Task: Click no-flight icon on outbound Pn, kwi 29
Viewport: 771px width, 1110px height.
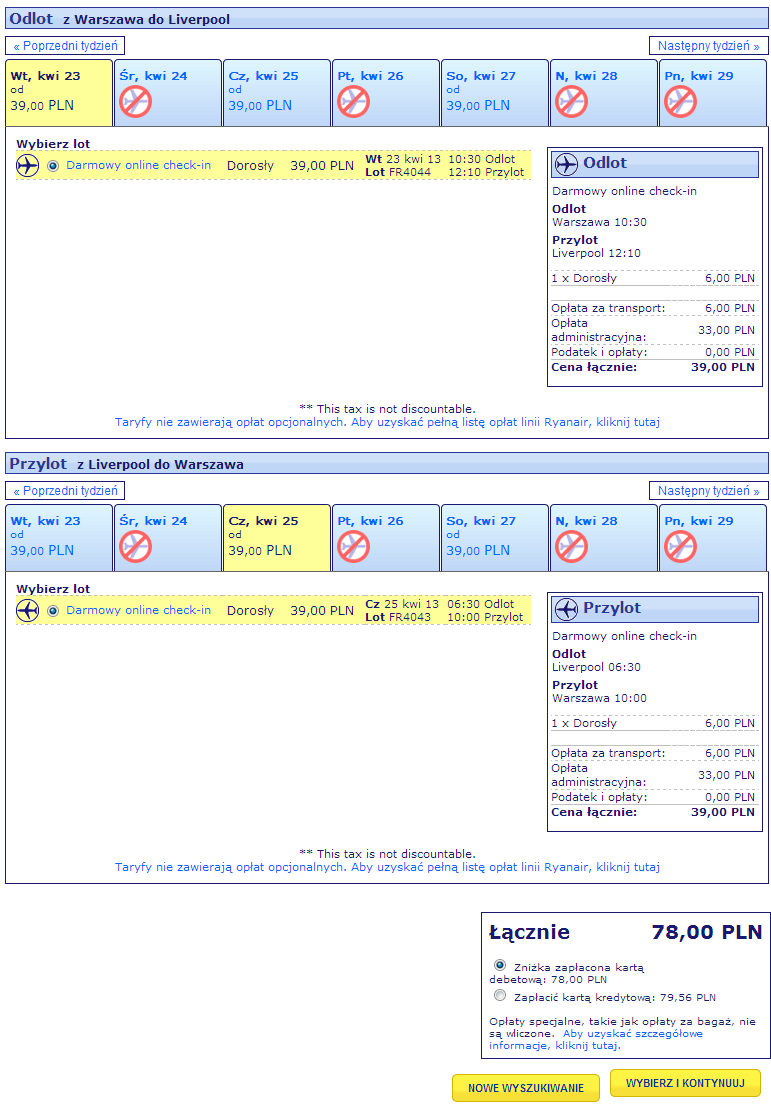Action: click(x=680, y=102)
